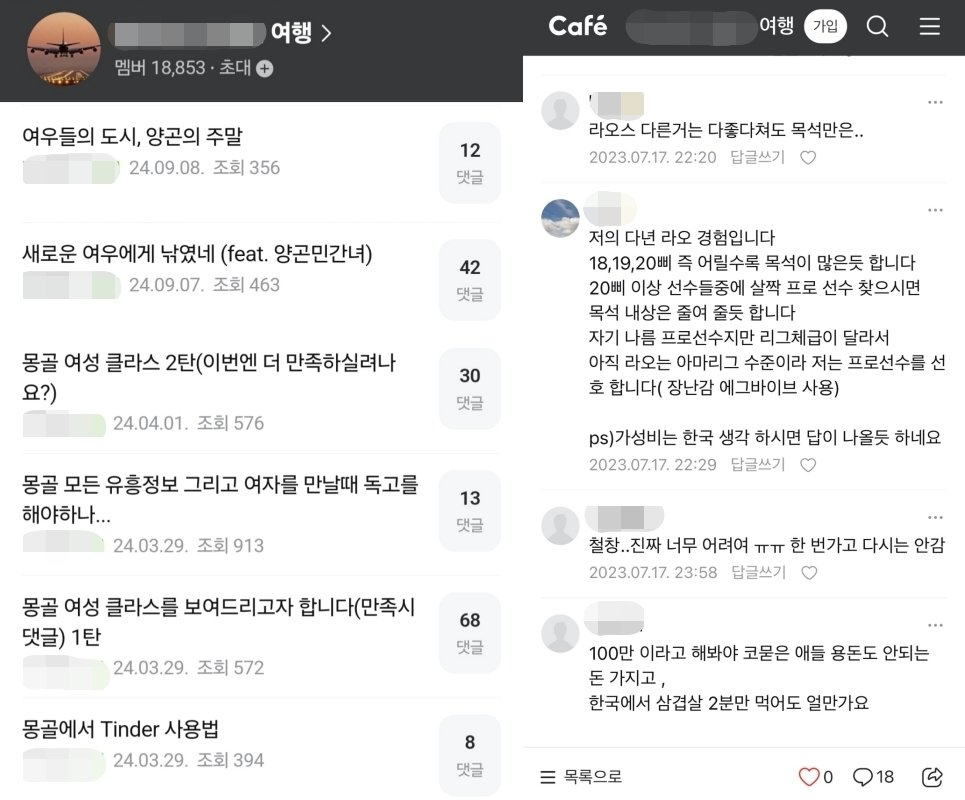Open the 68 댓글 comment count badge
This screenshot has width=965, height=800.
470,633
